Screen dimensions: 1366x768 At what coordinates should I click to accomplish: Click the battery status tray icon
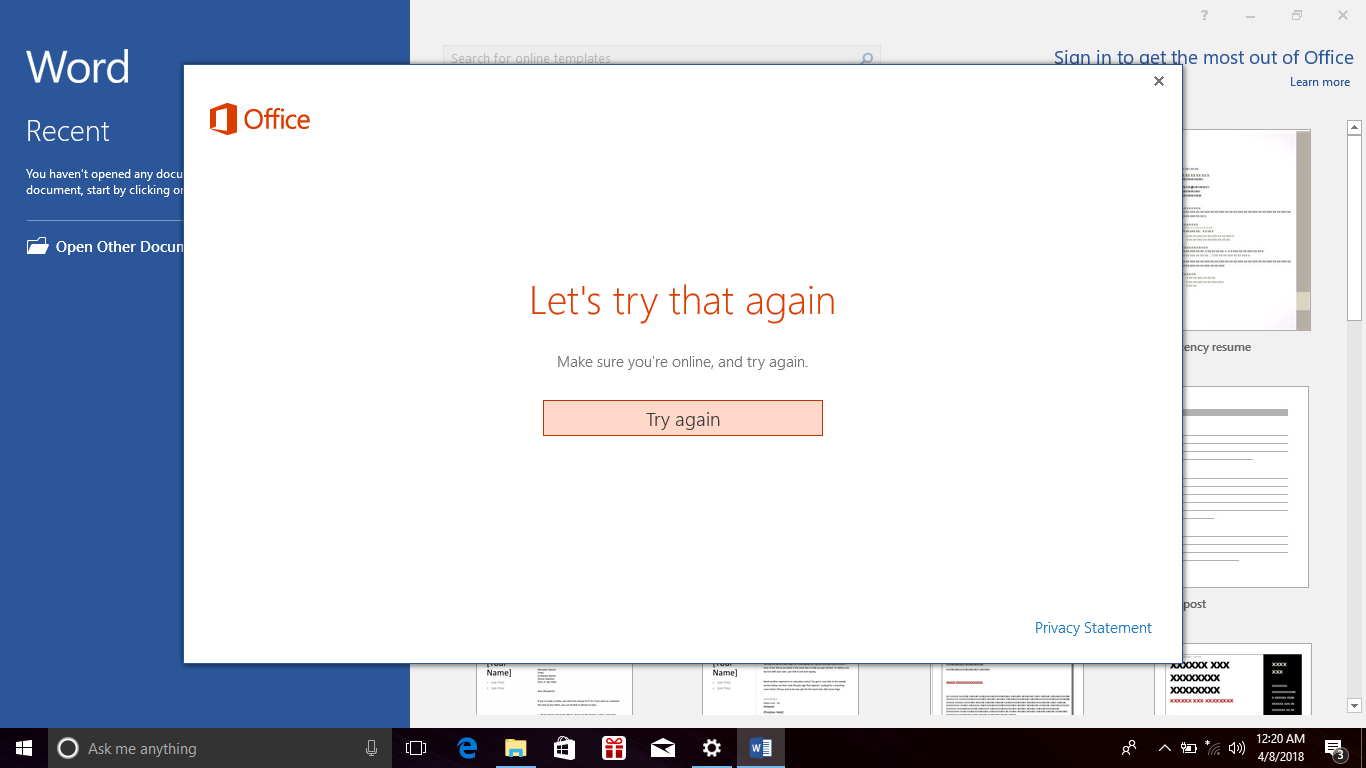pyautogui.click(x=1189, y=748)
